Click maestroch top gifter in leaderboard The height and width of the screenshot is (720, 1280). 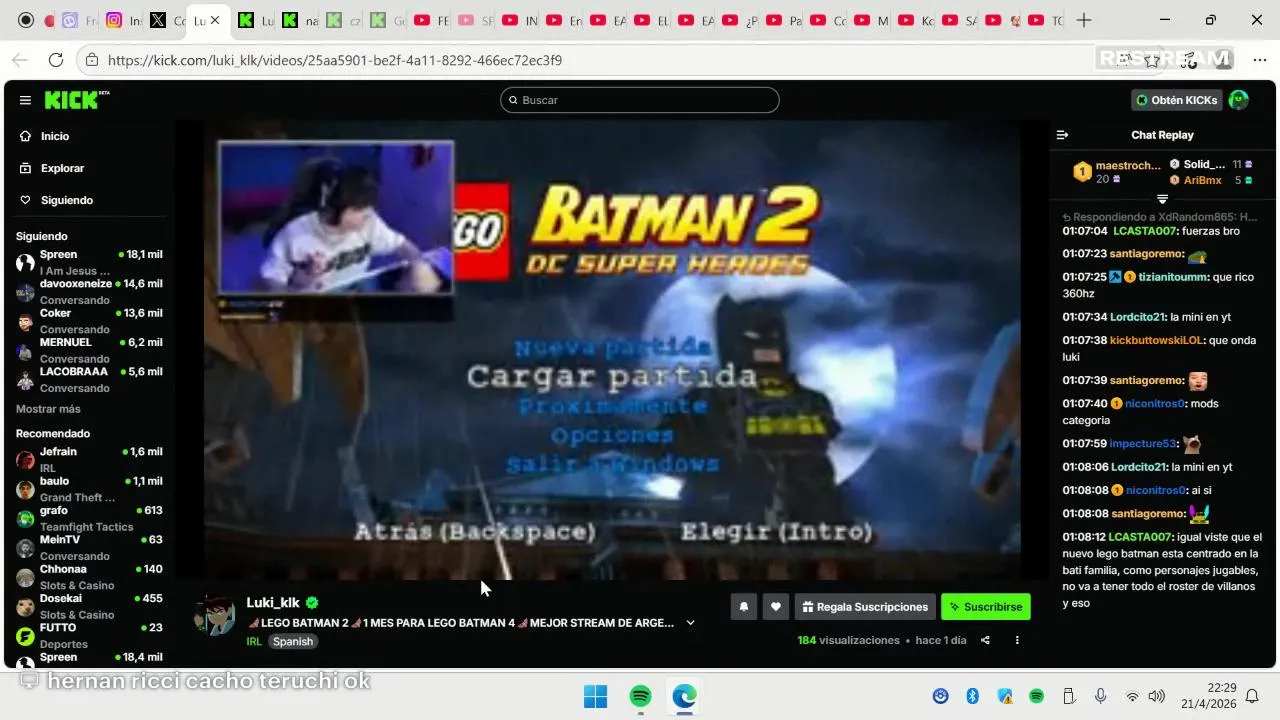point(1128,165)
